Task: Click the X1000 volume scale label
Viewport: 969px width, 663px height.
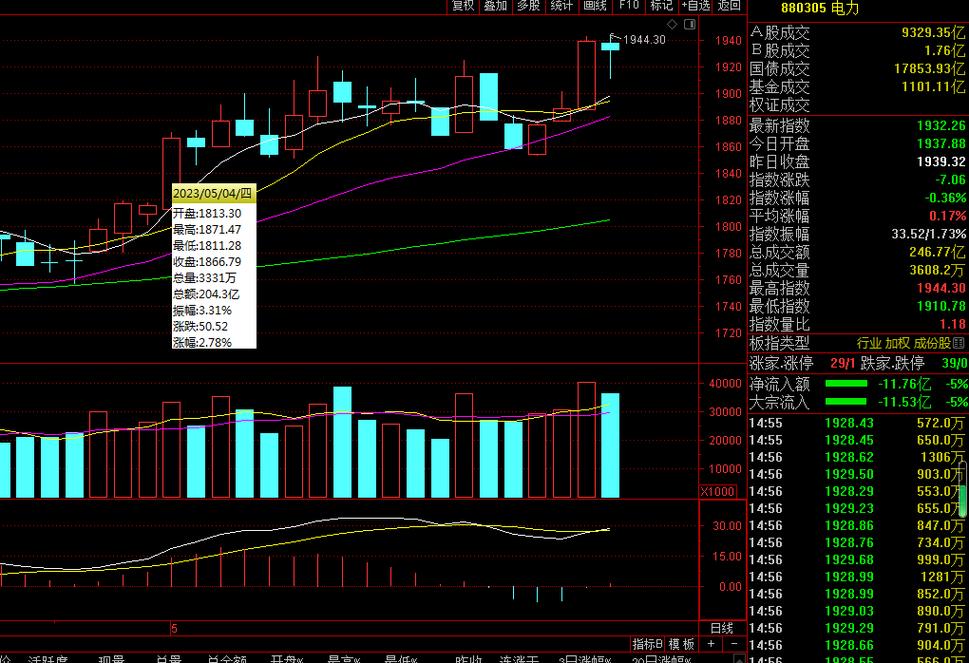Action: (719, 491)
